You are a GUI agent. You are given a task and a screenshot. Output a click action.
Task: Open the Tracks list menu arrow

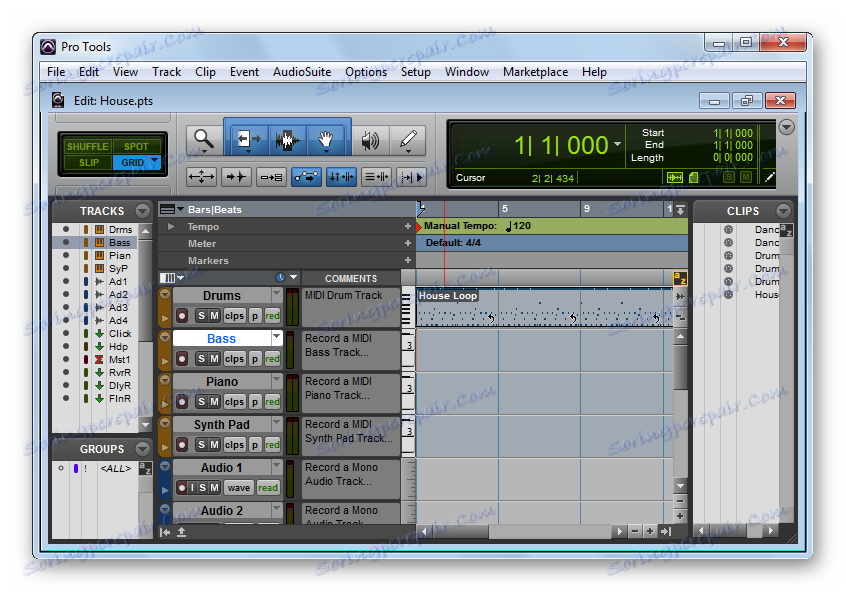(x=142, y=210)
